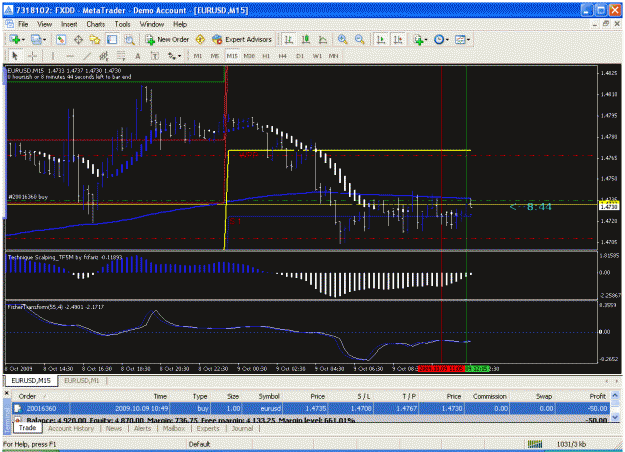
Task: Select order 20016360 row
Action: 311,409
